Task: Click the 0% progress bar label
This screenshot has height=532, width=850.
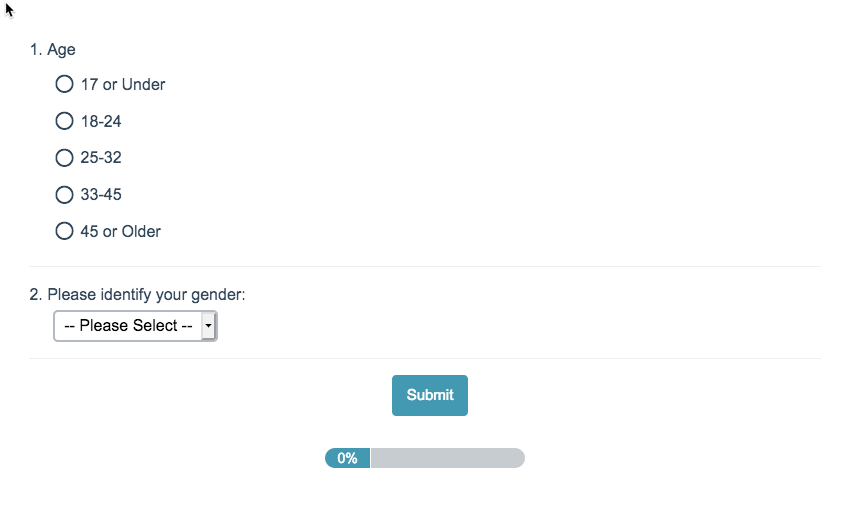Action: [x=347, y=458]
